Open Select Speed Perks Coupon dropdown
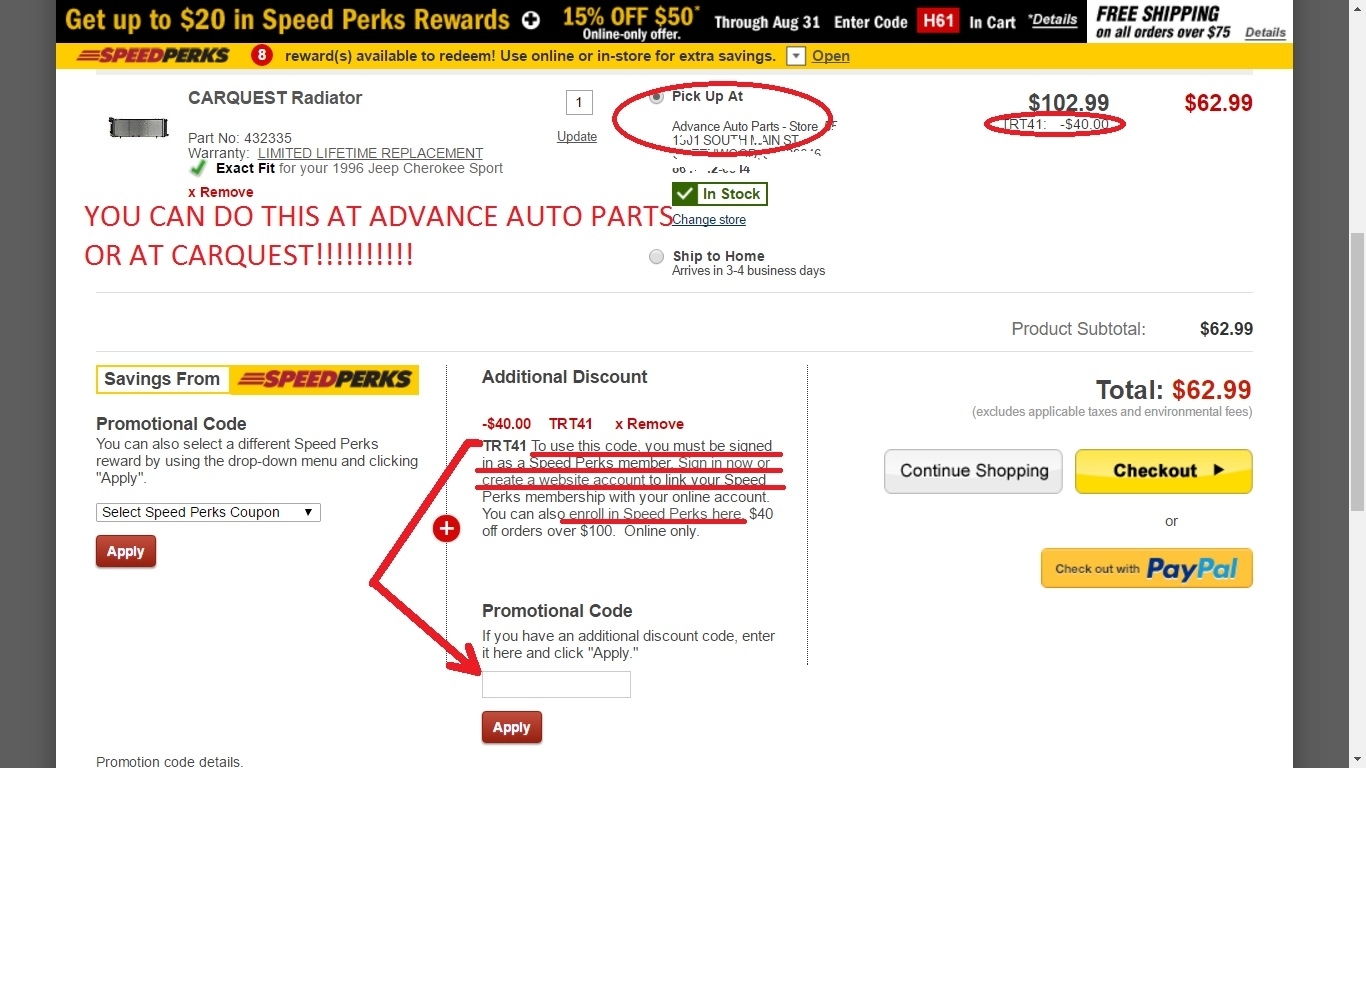Viewport: 1366px width, 1008px height. tap(208, 512)
